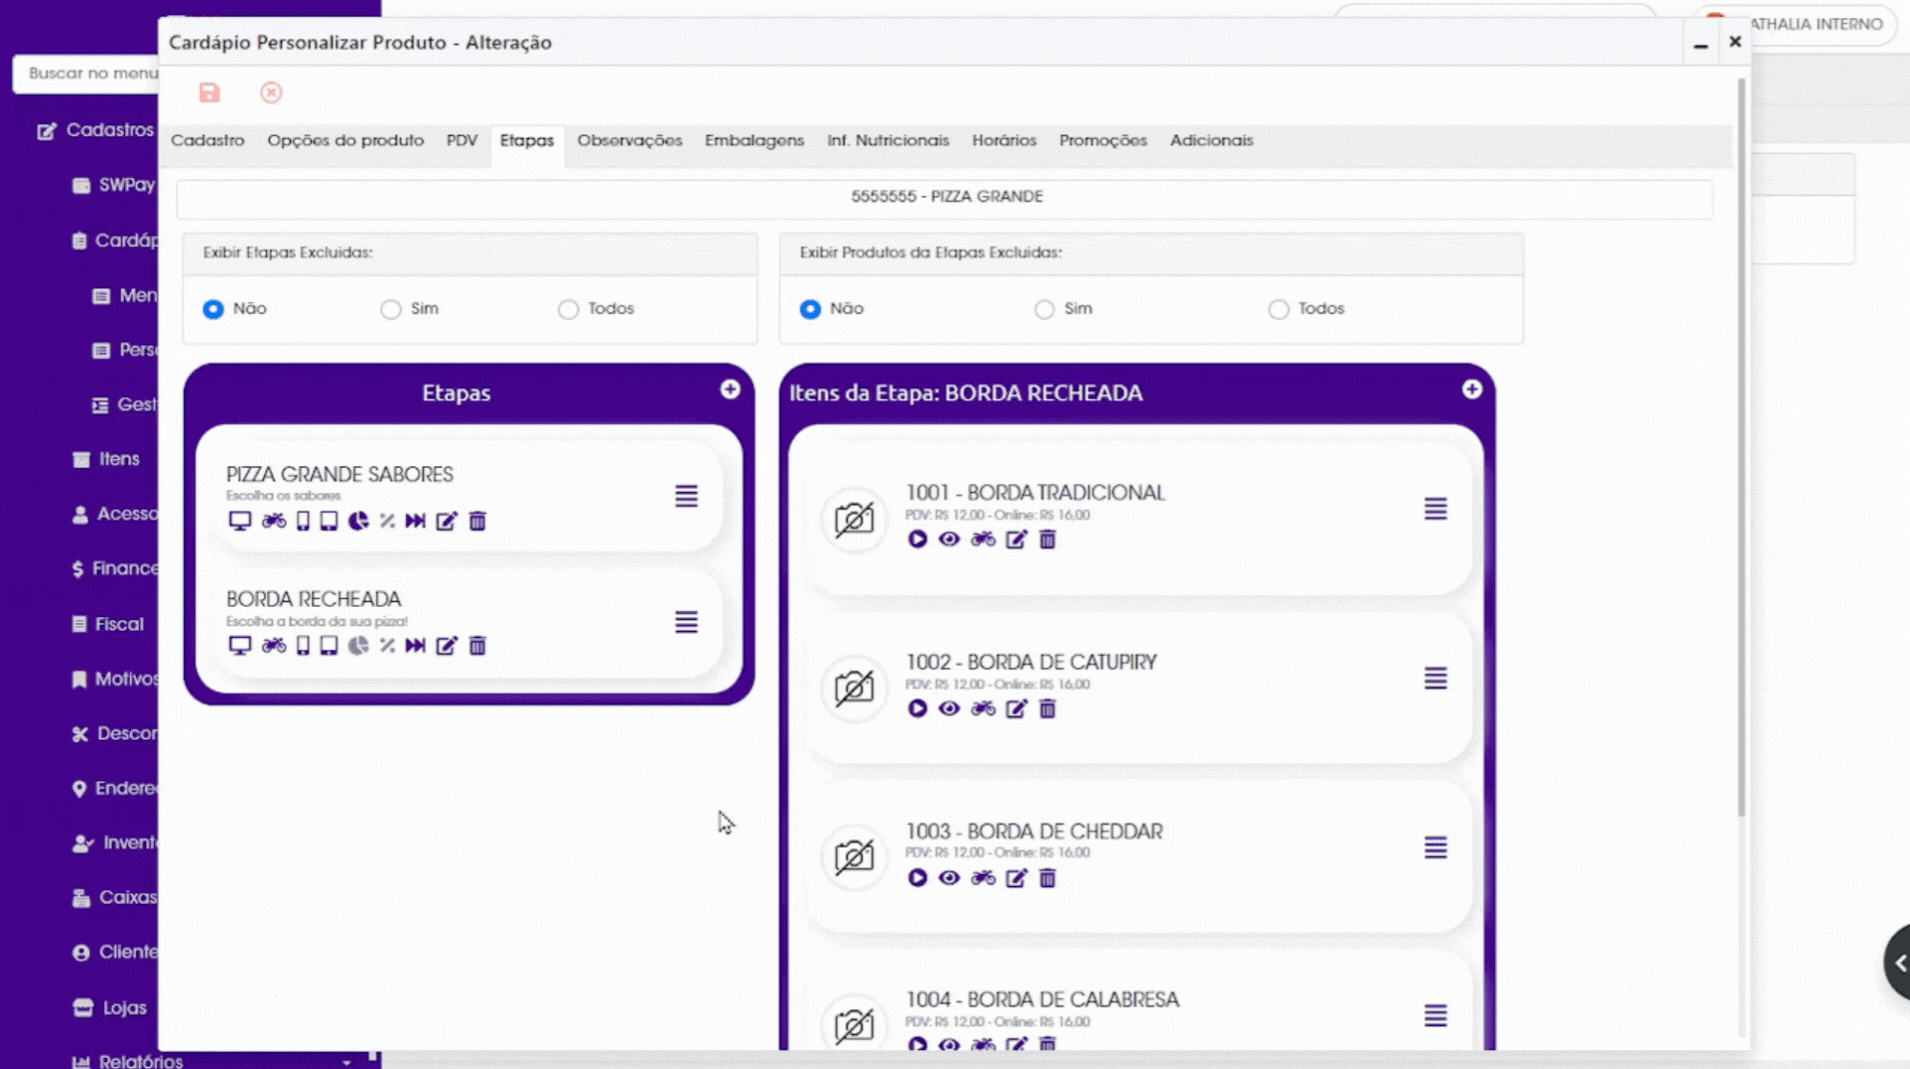Open hamburger menu of 1002 BORDA DE CATUPIRY
The height and width of the screenshot is (1069, 1910).
coord(1435,678)
